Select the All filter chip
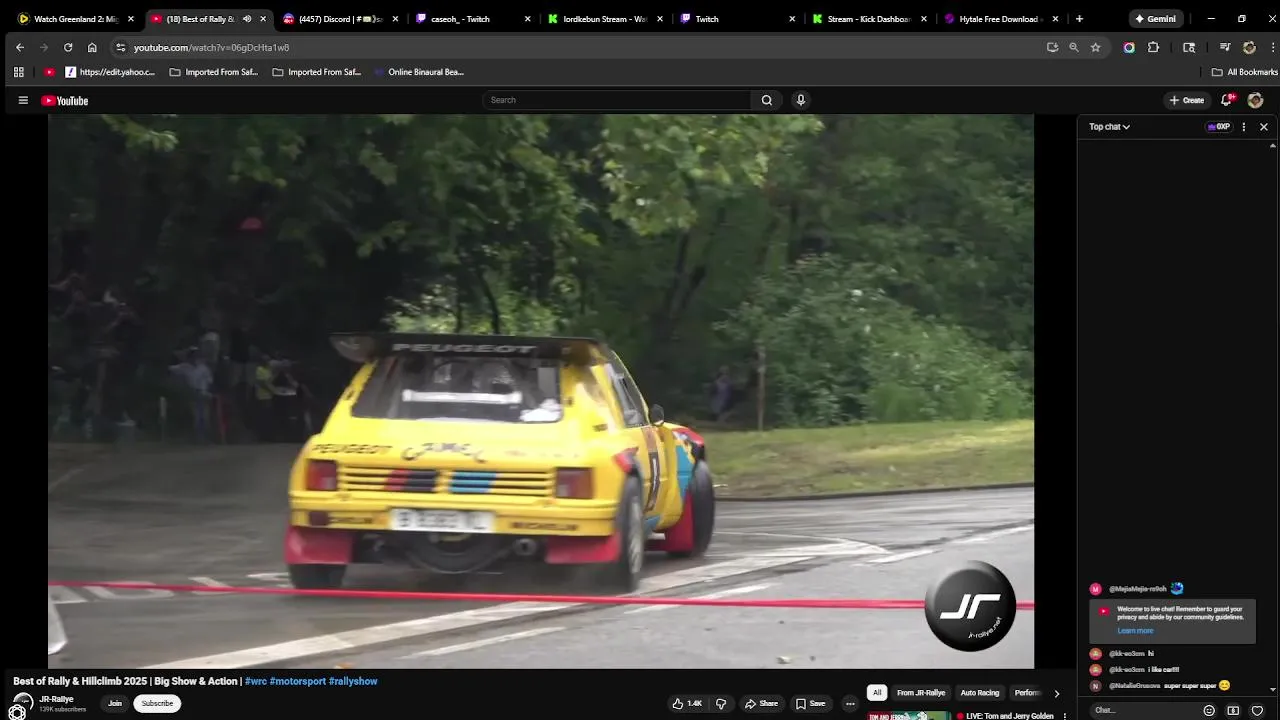The height and width of the screenshot is (720, 1280). click(x=877, y=693)
